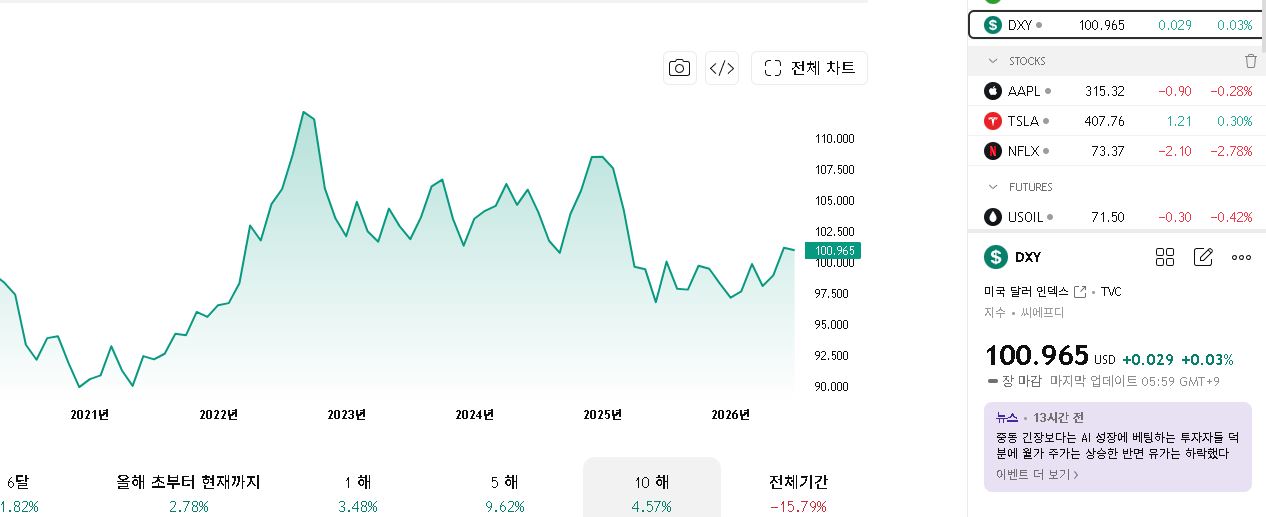The width and height of the screenshot is (1266, 517).
Task: Click the 2025년 label on the time axis
Action: pyautogui.click(x=602, y=415)
